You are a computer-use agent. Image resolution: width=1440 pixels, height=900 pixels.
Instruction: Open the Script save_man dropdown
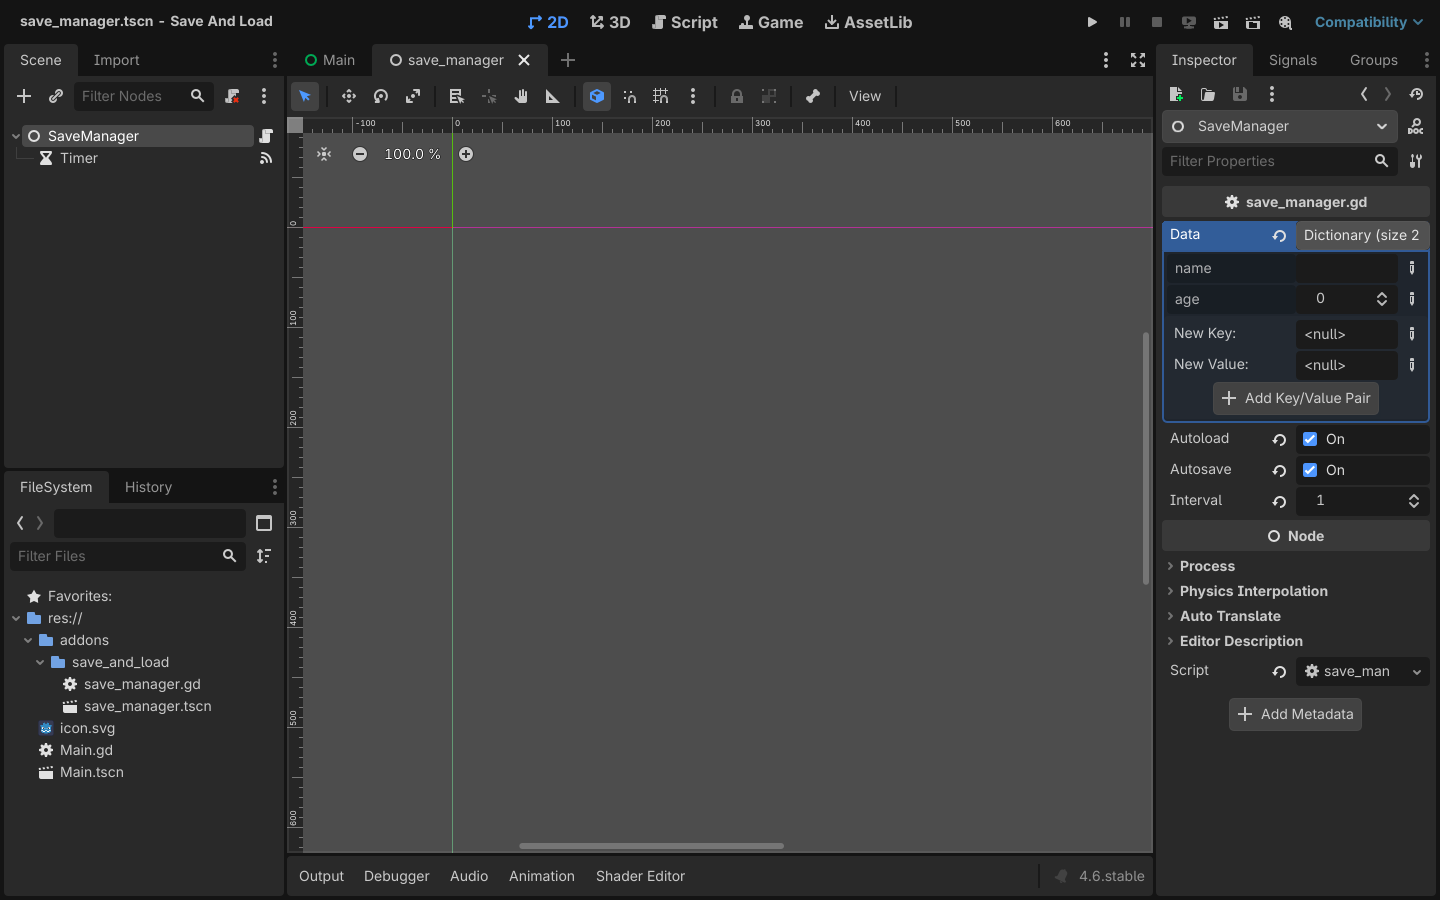1363,671
